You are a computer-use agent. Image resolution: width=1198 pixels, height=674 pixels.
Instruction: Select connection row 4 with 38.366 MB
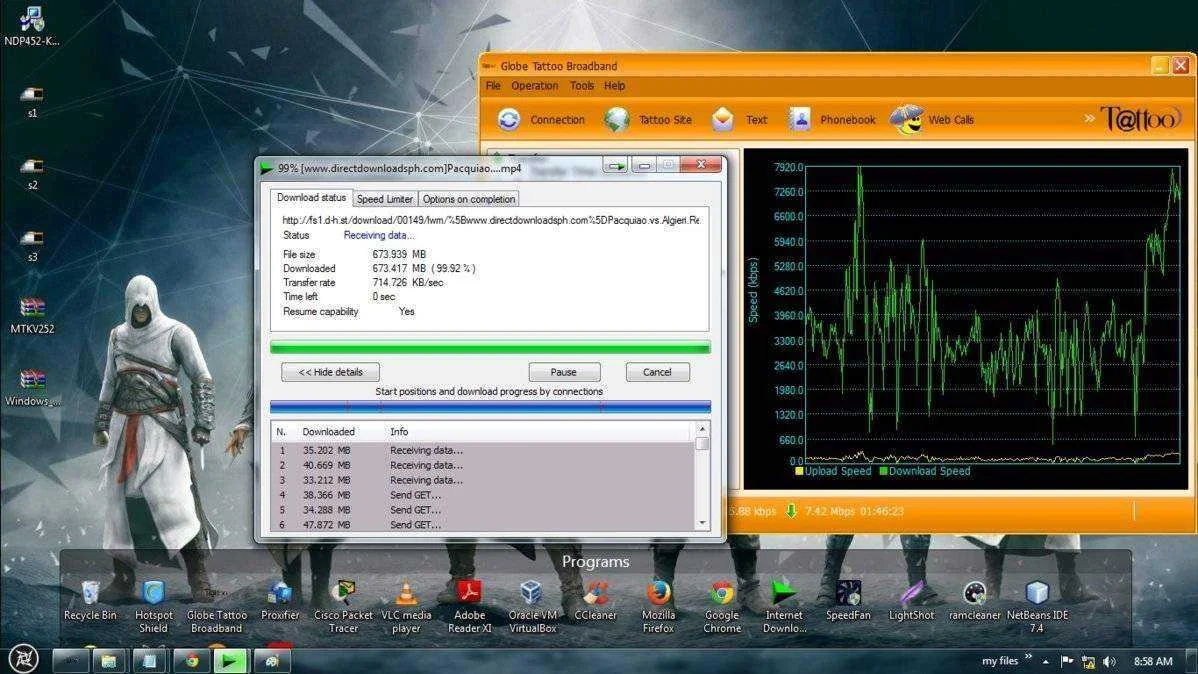click(x=483, y=495)
